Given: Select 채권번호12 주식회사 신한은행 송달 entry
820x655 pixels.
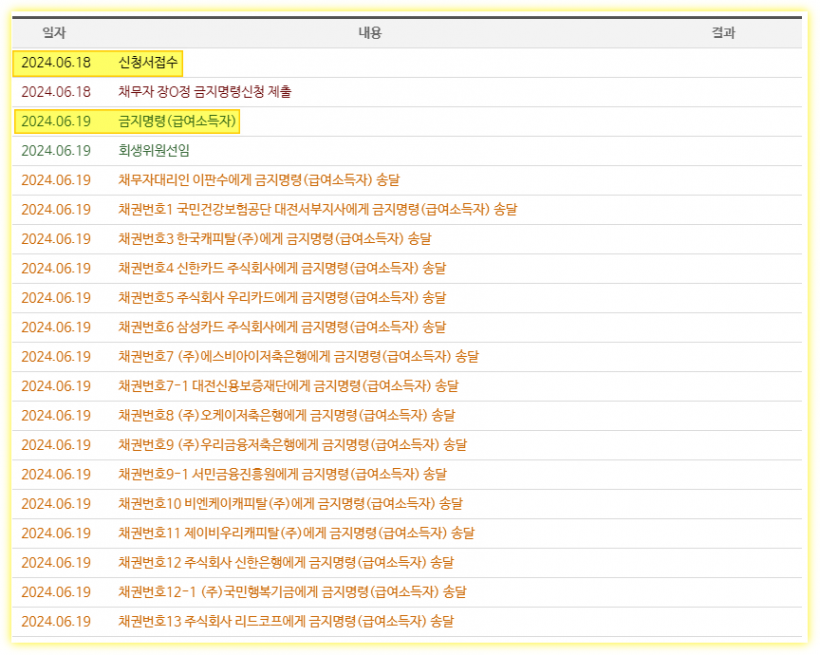Looking at the screenshot, I should pos(286,562).
